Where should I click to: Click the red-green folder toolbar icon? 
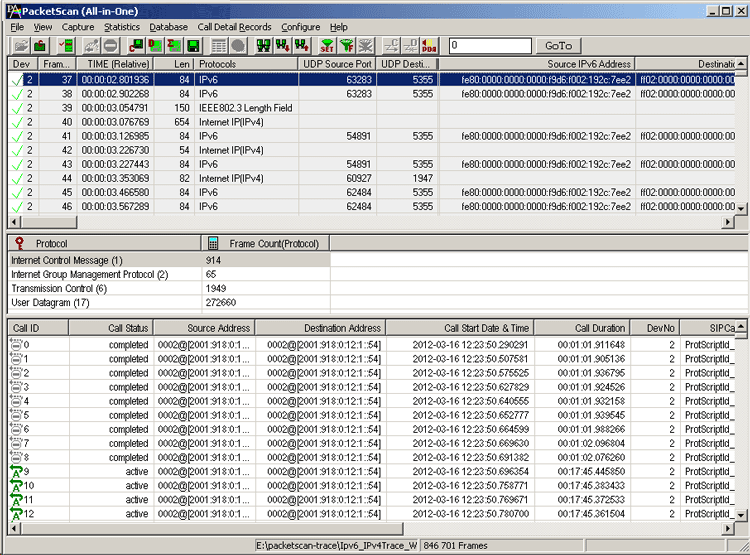pyautogui.click(x=40, y=46)
